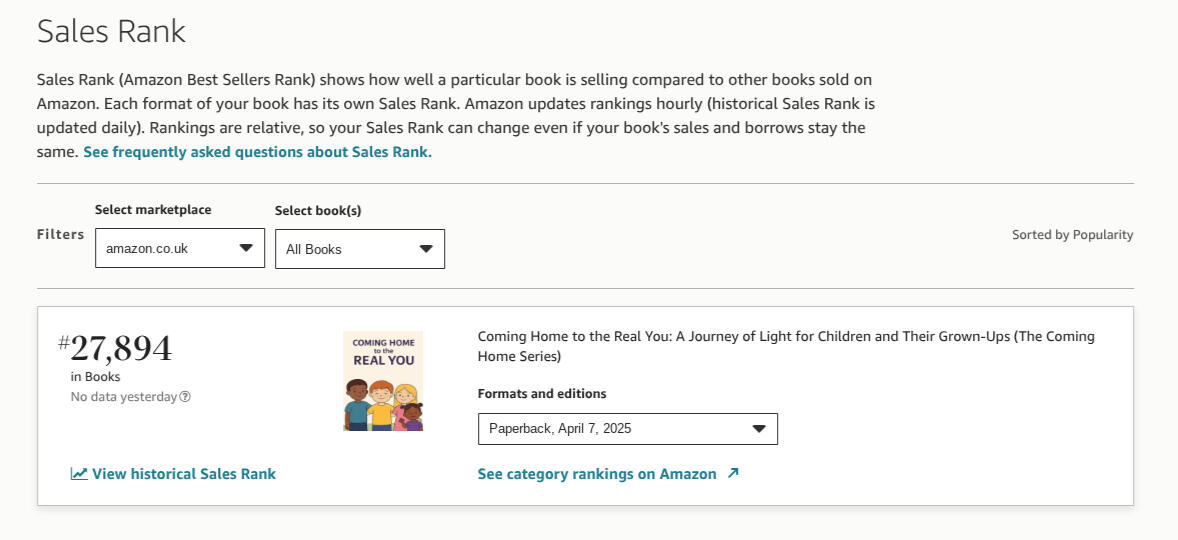This screenshot has height=540, width=1178.
Task: Click the arrow on the Paperback format dropdown
Action: click(x=759, y=429)
